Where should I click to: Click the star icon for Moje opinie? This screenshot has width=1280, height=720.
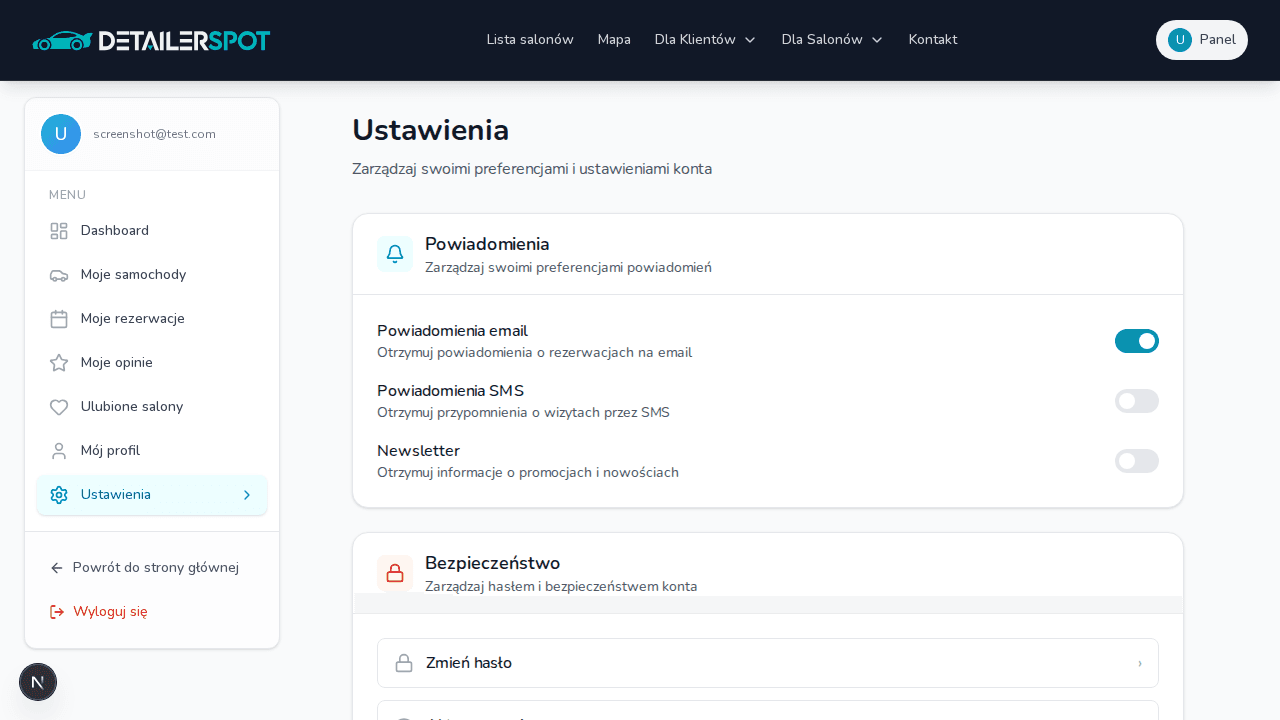pyautogui.click(x=58, y=362)
